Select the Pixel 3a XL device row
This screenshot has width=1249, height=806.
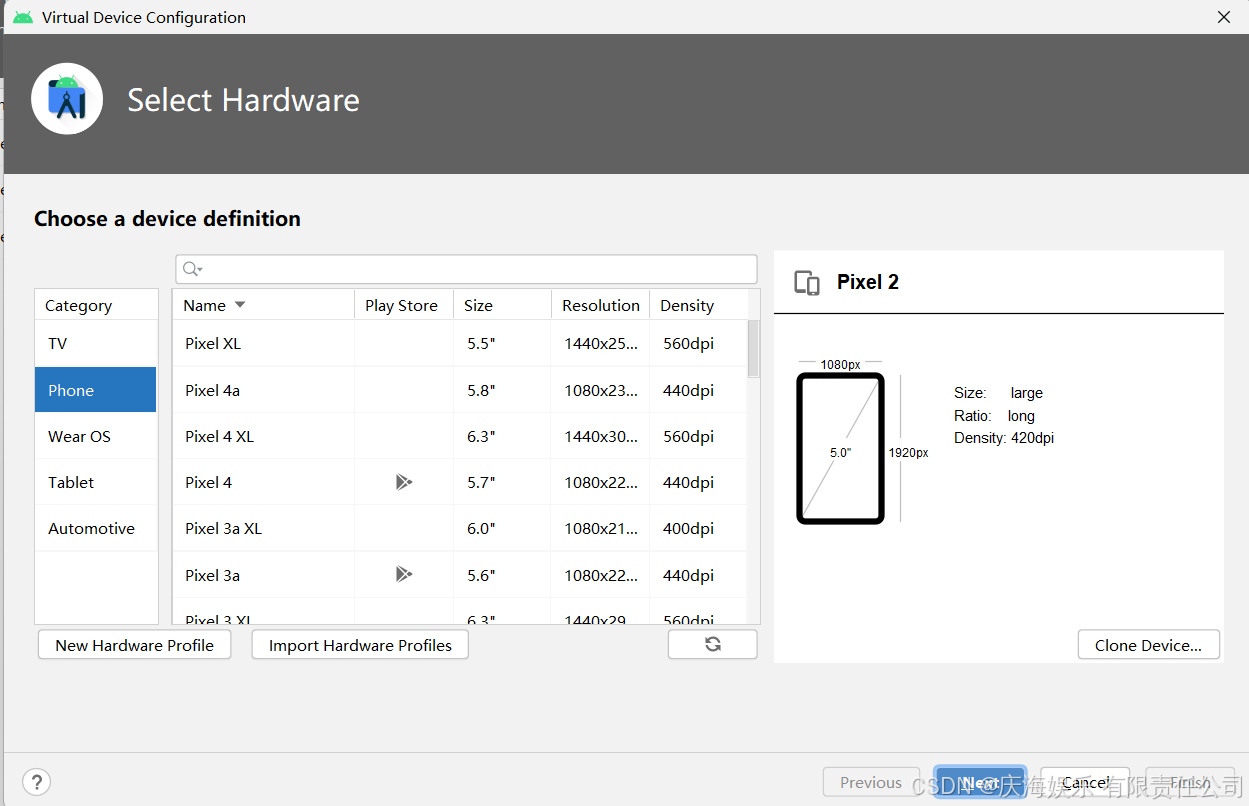click(x=460, y=528)
